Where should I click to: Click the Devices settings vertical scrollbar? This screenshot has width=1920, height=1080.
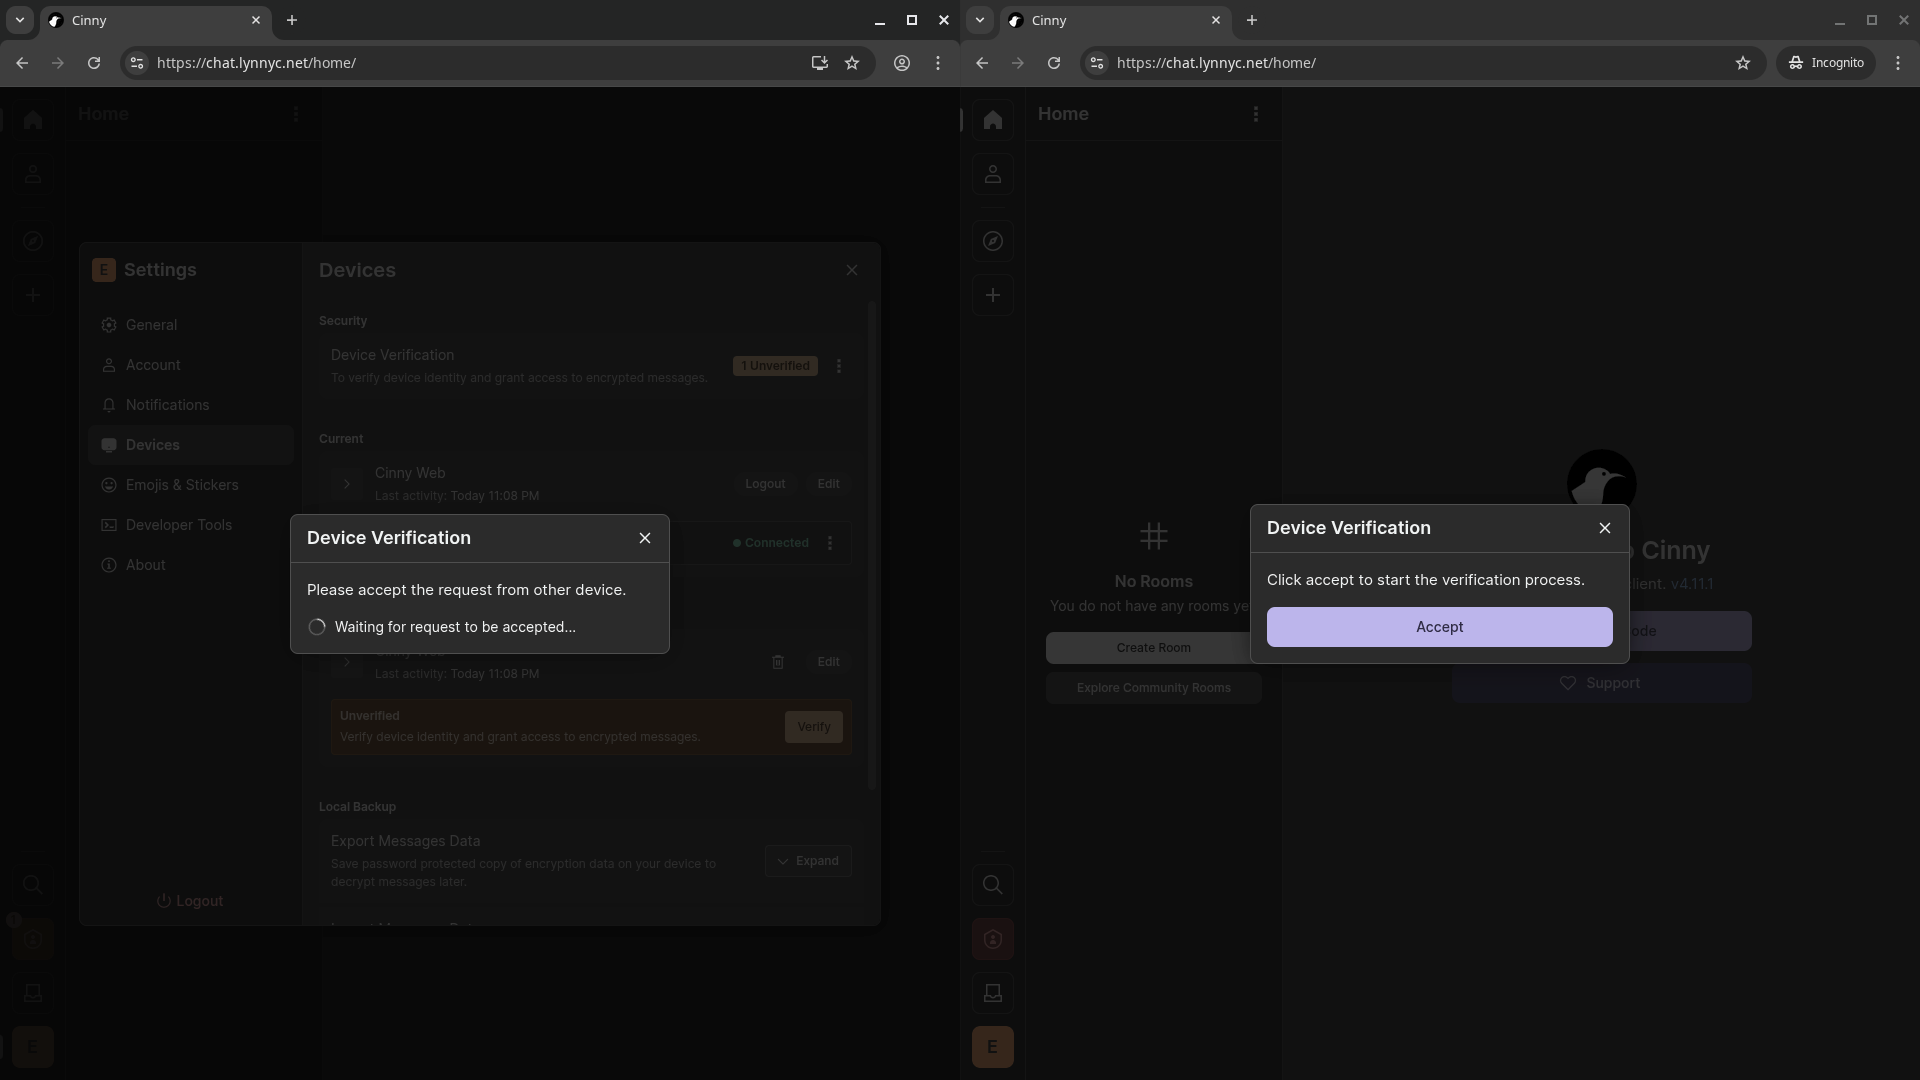pos(872,545)
